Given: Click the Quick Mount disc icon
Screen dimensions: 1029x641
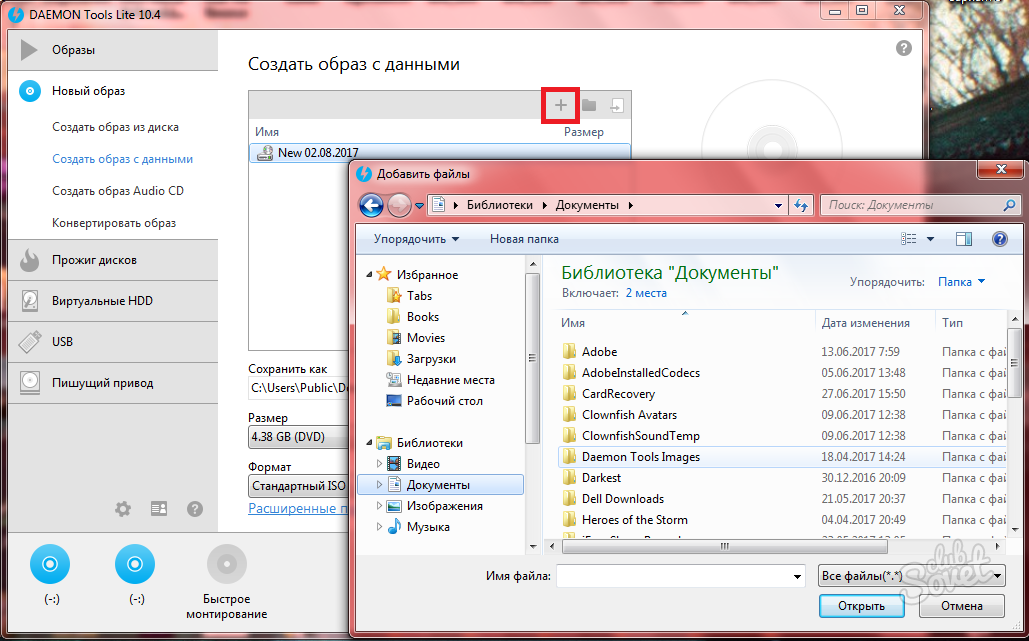Looking at the screenshot, I should (226, 565).
